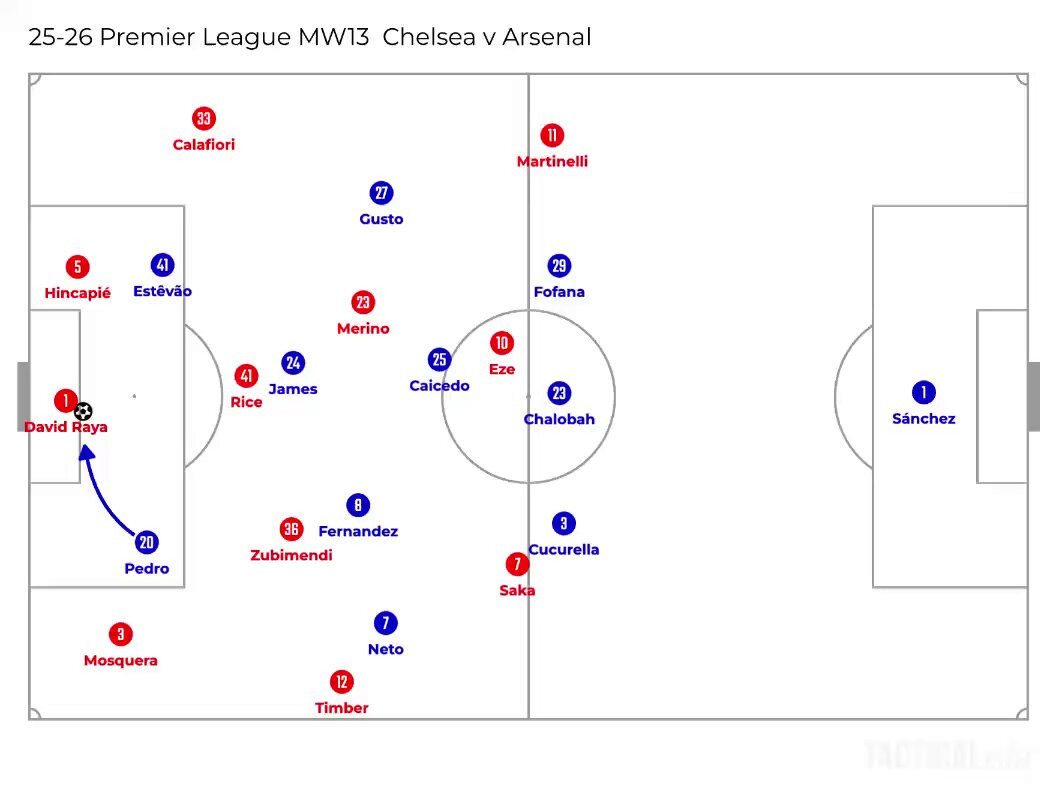Select Zubimendi's red number 36 marker
The width and height of the screenshot is (1056, 792).
point(291,529)
